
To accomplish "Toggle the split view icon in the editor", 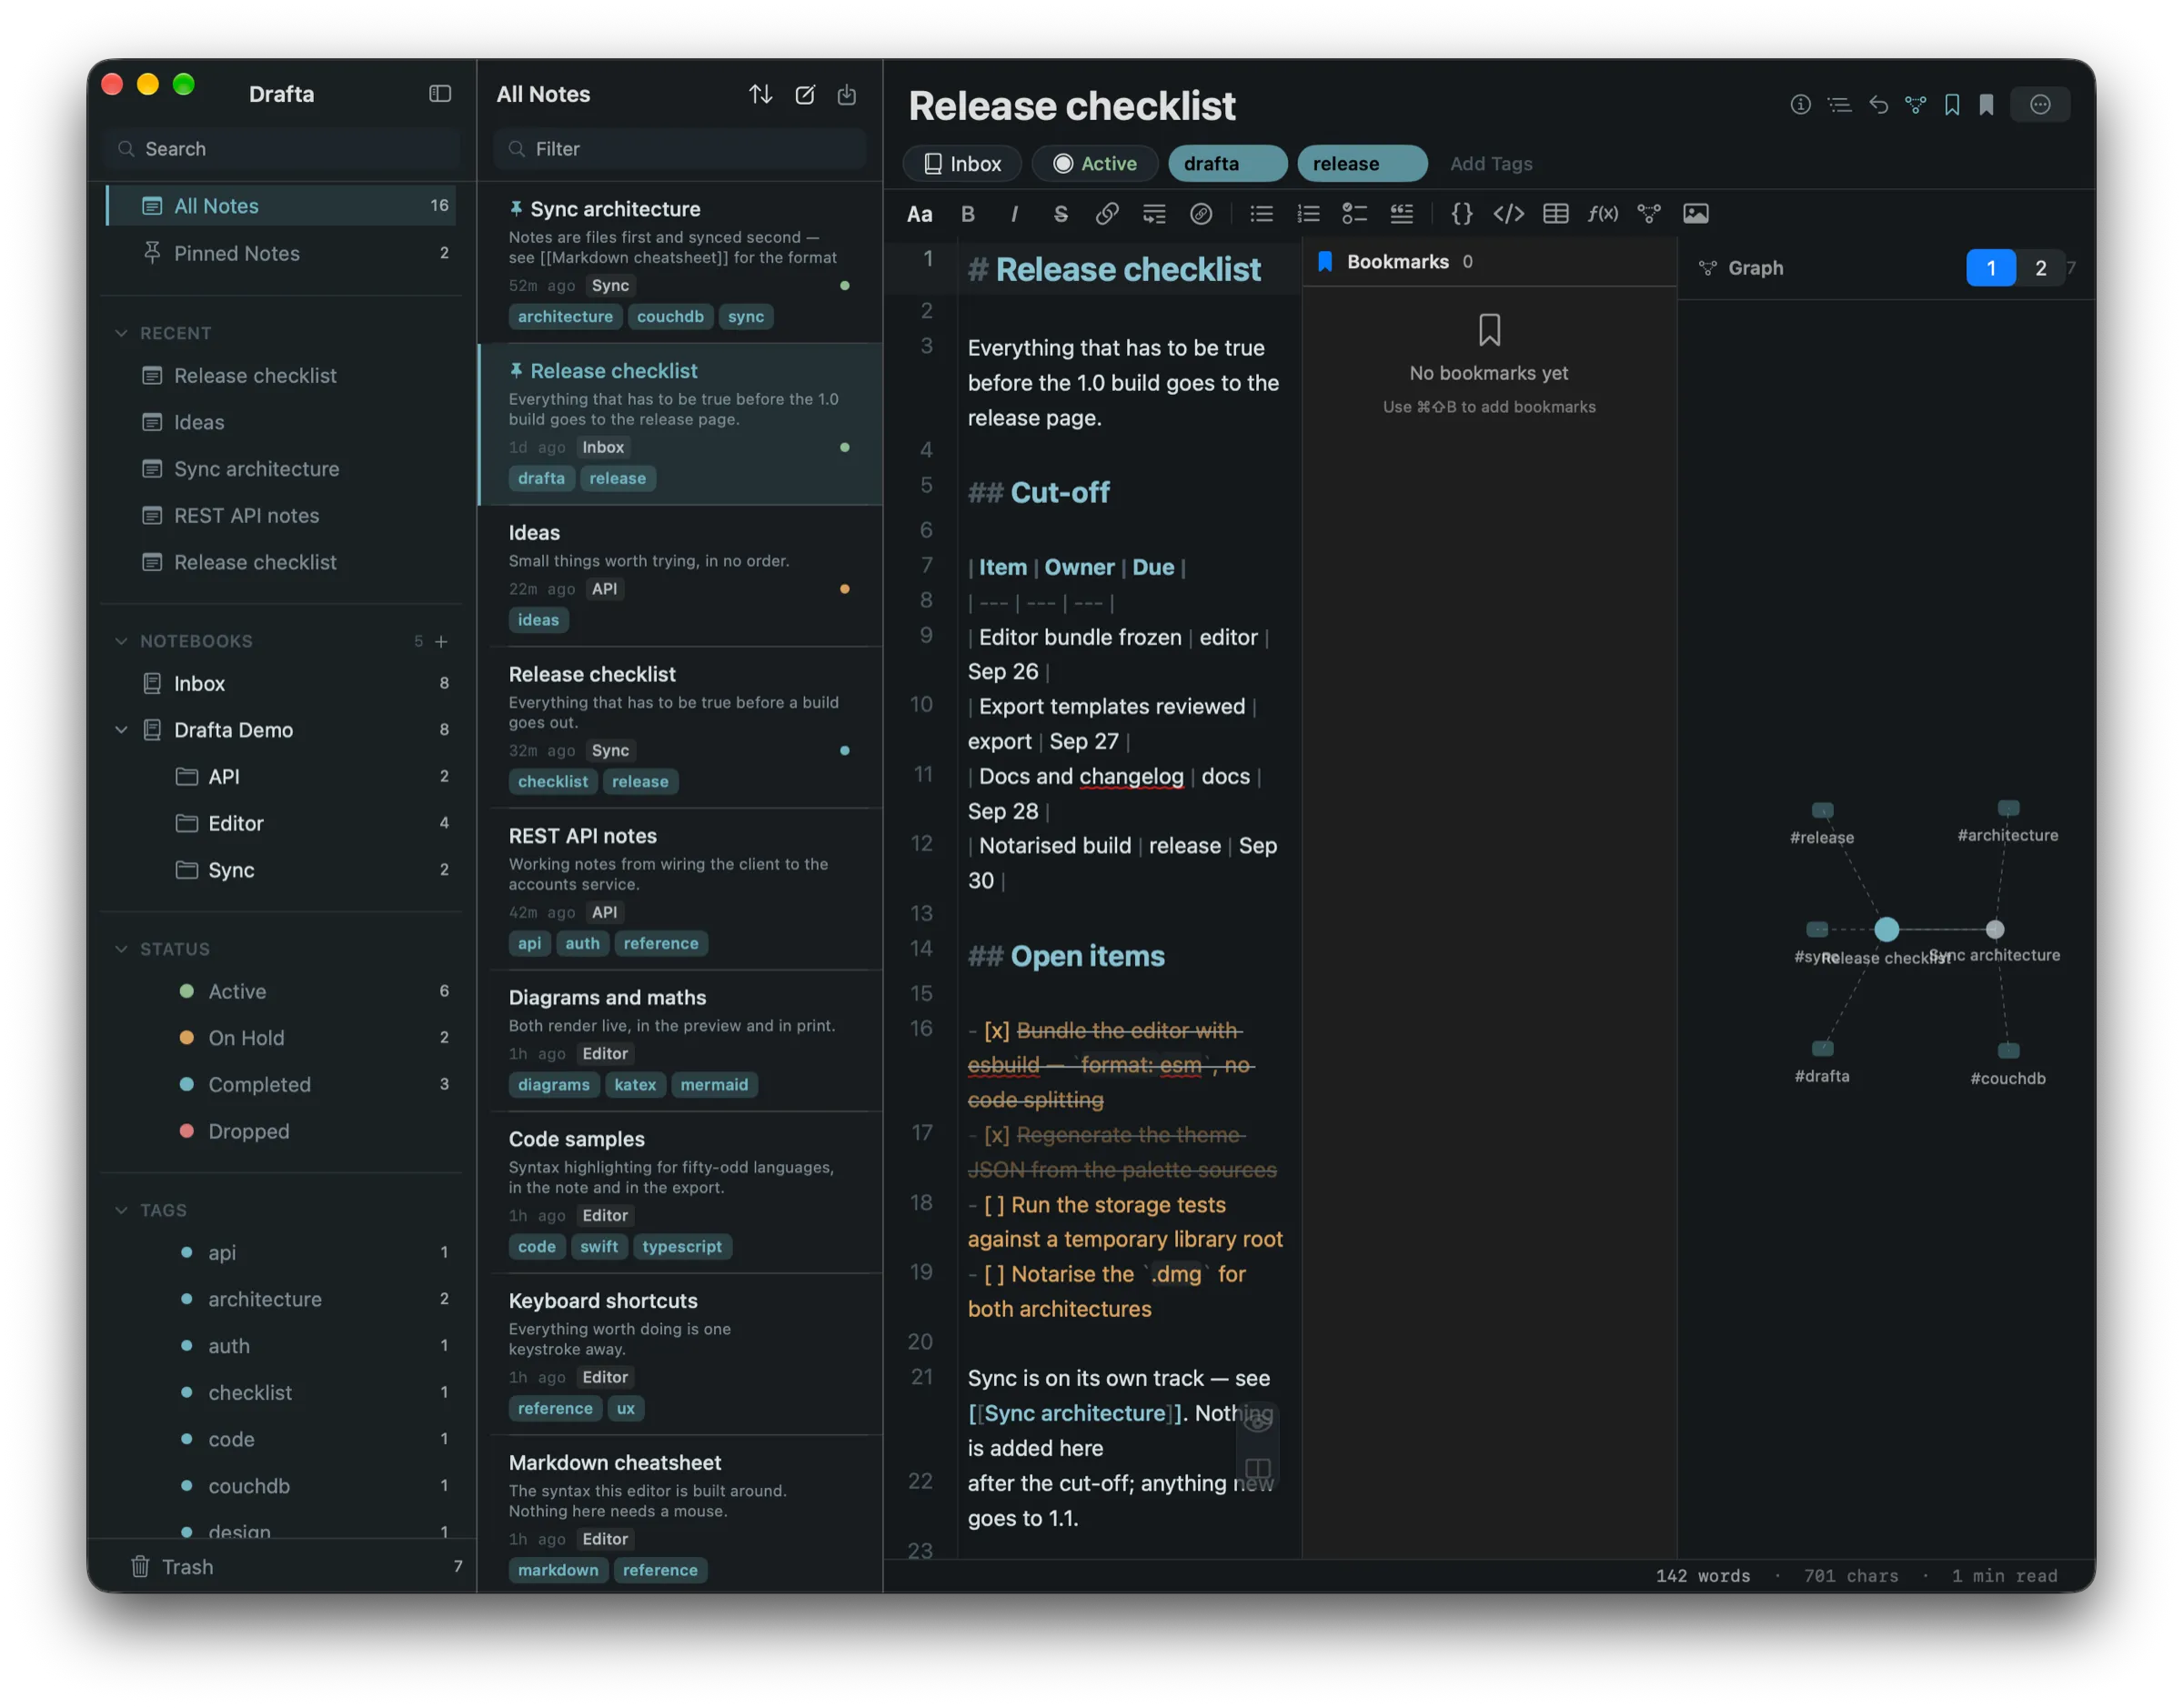I will point(1257,1469).
